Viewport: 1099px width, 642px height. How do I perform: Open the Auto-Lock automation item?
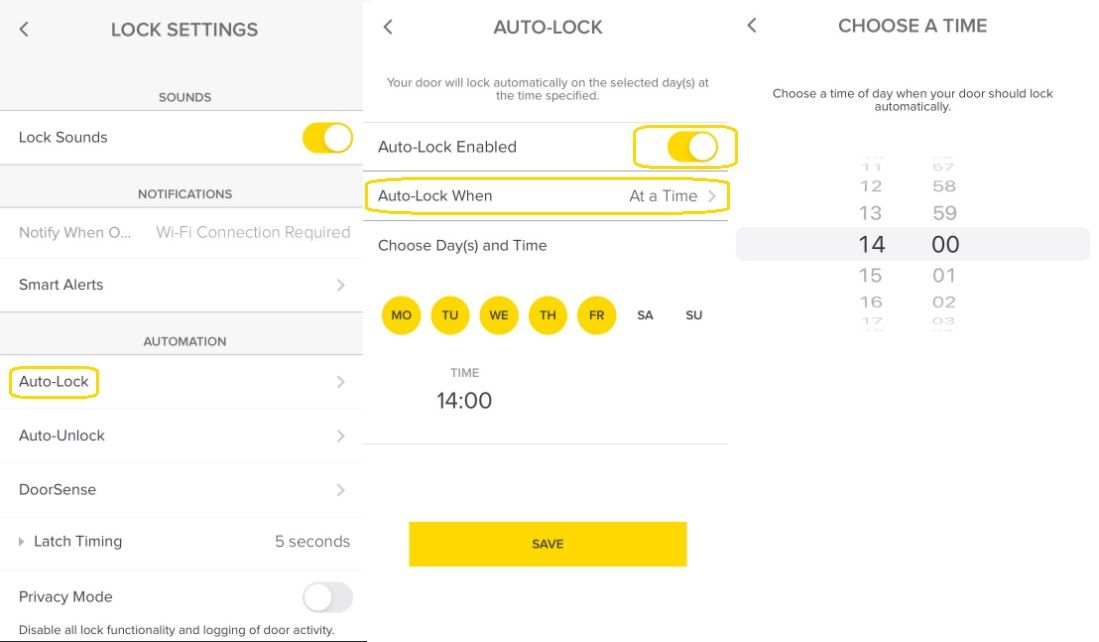[x=55, y=382]
